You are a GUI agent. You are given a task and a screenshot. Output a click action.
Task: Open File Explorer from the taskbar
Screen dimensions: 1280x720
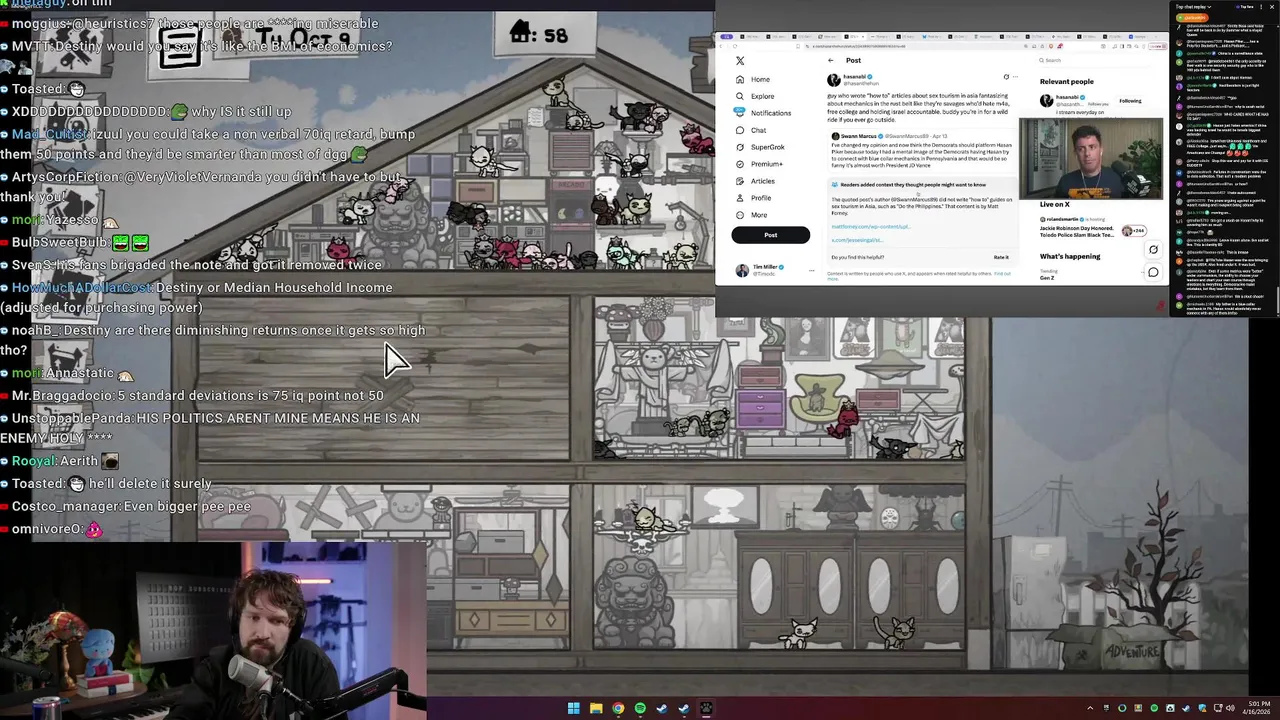tap(596, 709)
